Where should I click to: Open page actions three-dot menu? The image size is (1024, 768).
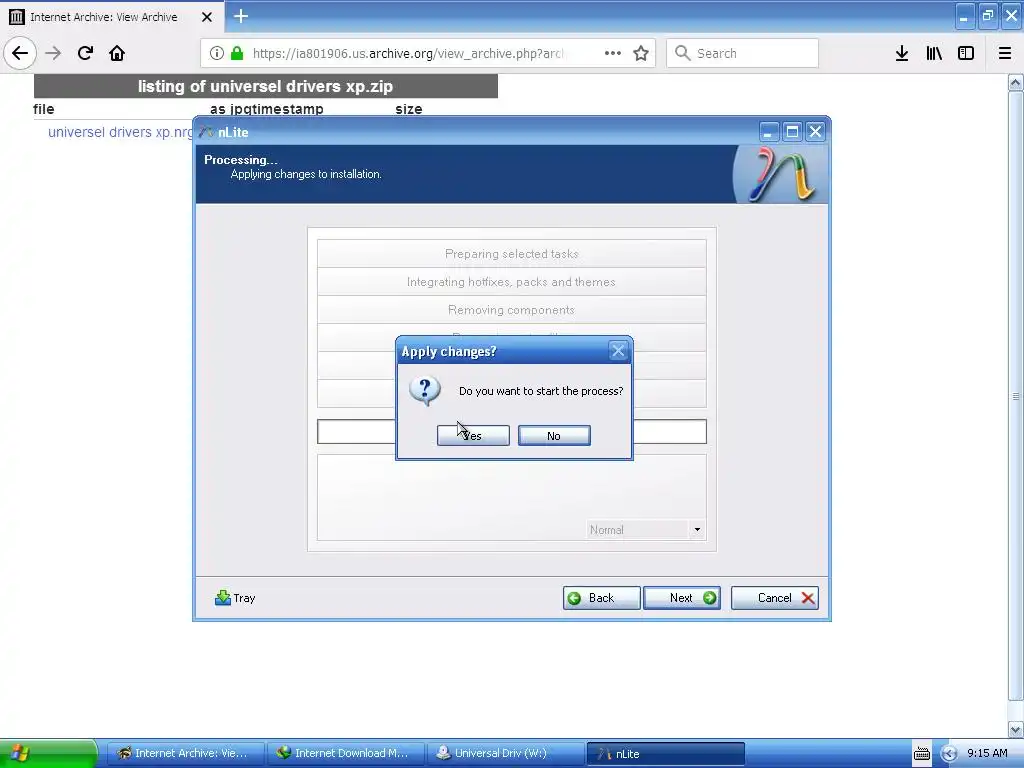[613, 53]
